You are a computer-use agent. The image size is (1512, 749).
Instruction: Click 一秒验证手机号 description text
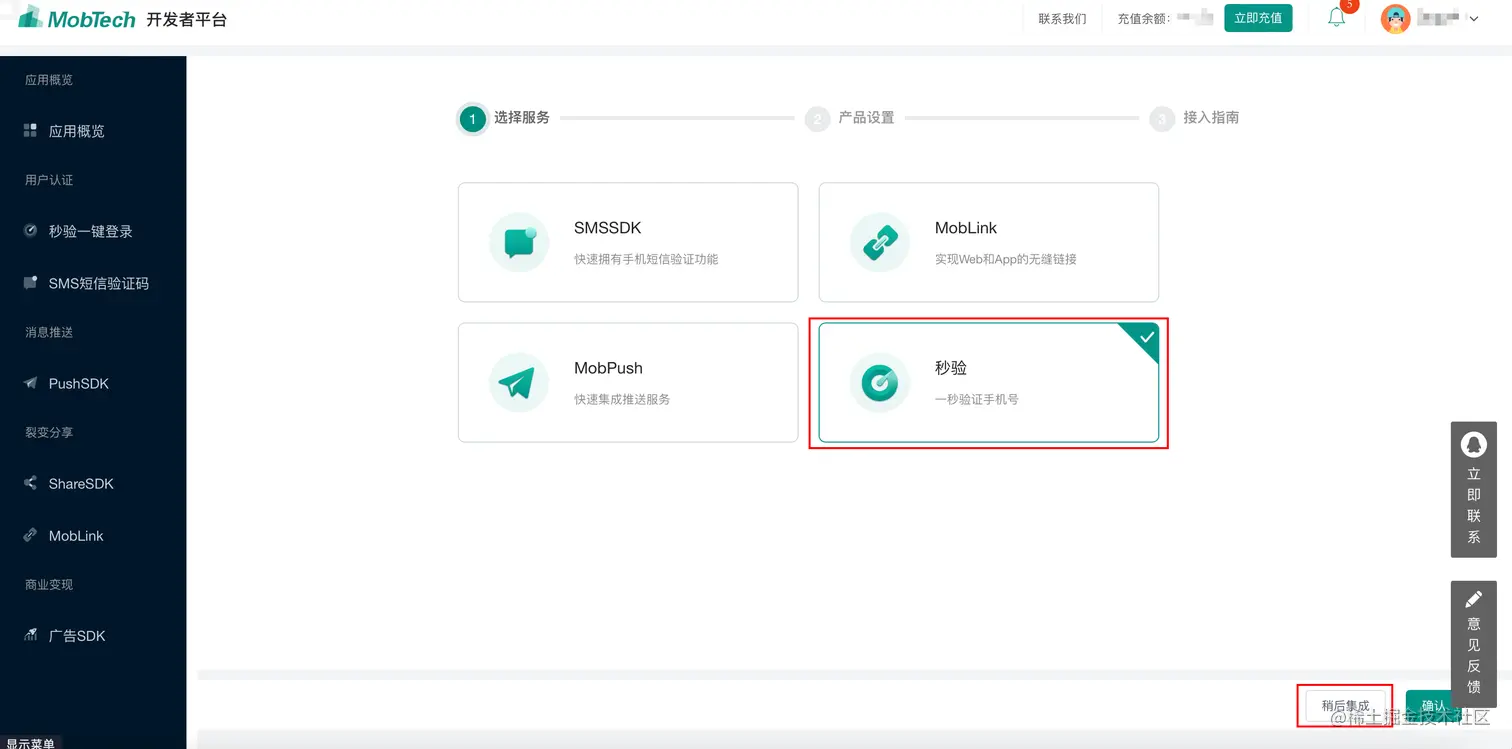click(977, 399)
